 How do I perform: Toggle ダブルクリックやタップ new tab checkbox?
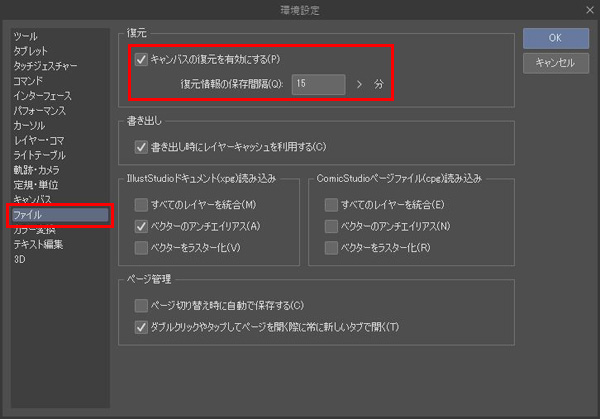[x=141, y=326]
